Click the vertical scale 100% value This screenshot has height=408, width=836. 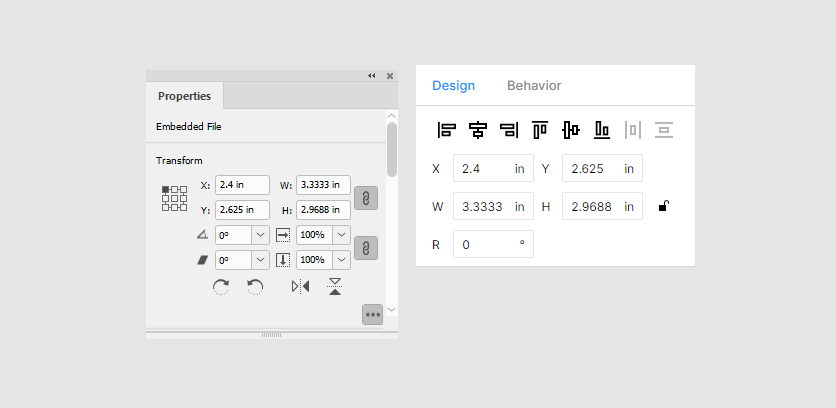click(x=315, y=260)
